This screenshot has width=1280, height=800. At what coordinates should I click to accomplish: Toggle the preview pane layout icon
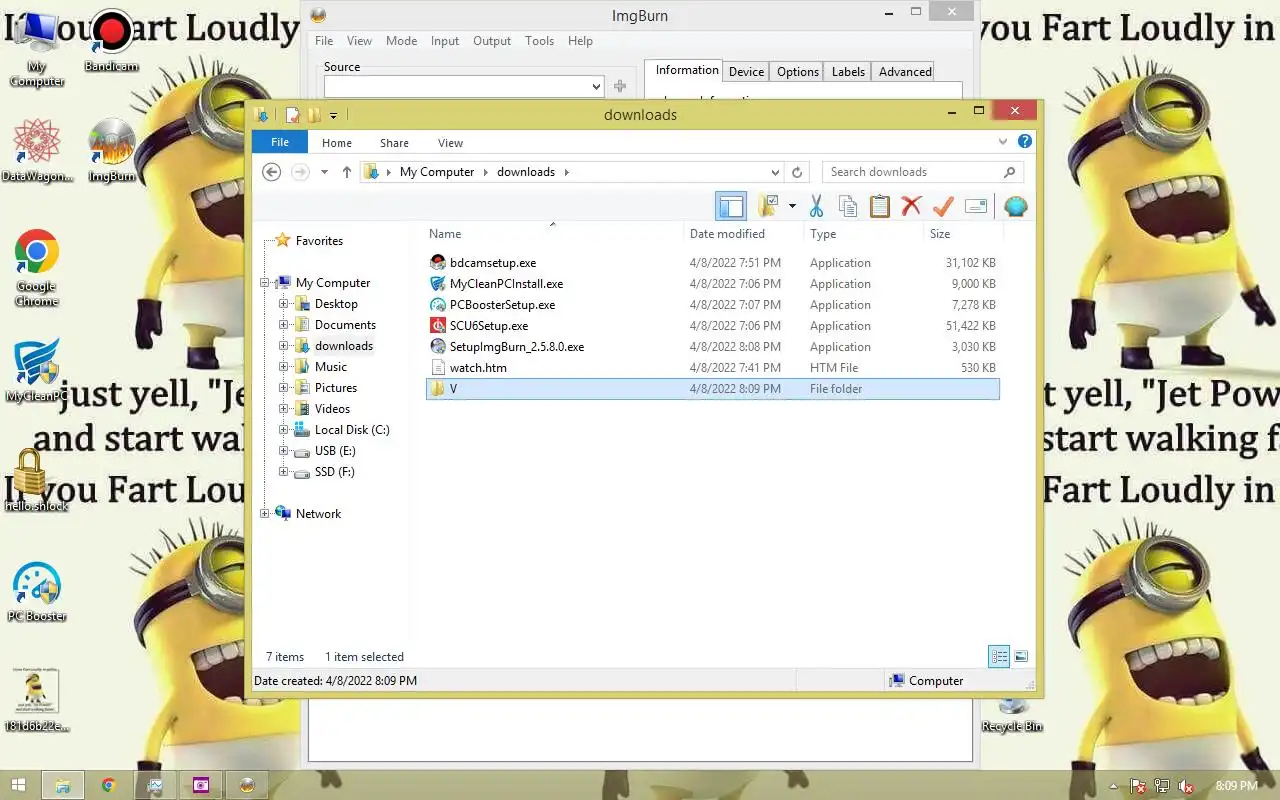731,206
